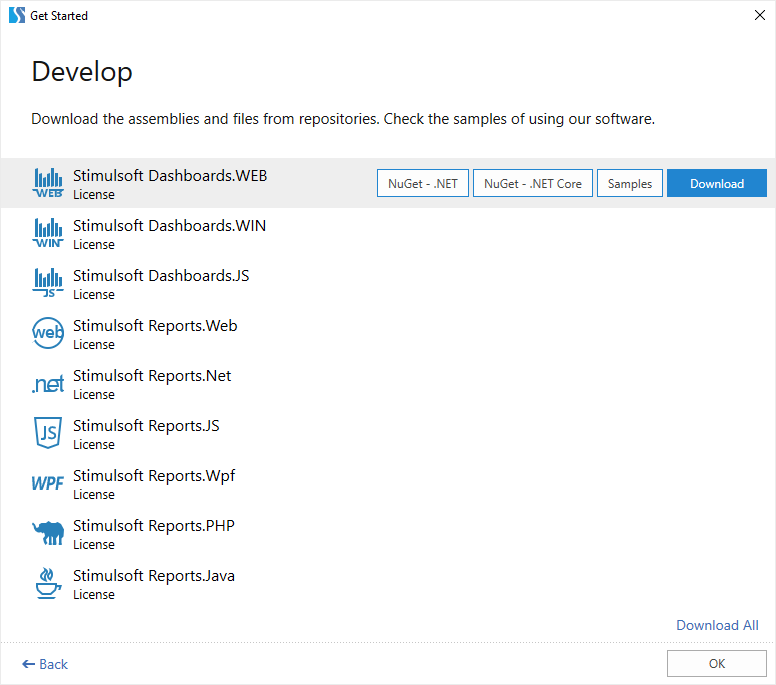Image resolution: width=776 pixels, height=685 pixels.
Task: Open License under Reports.Net
Action: (94, 394)
